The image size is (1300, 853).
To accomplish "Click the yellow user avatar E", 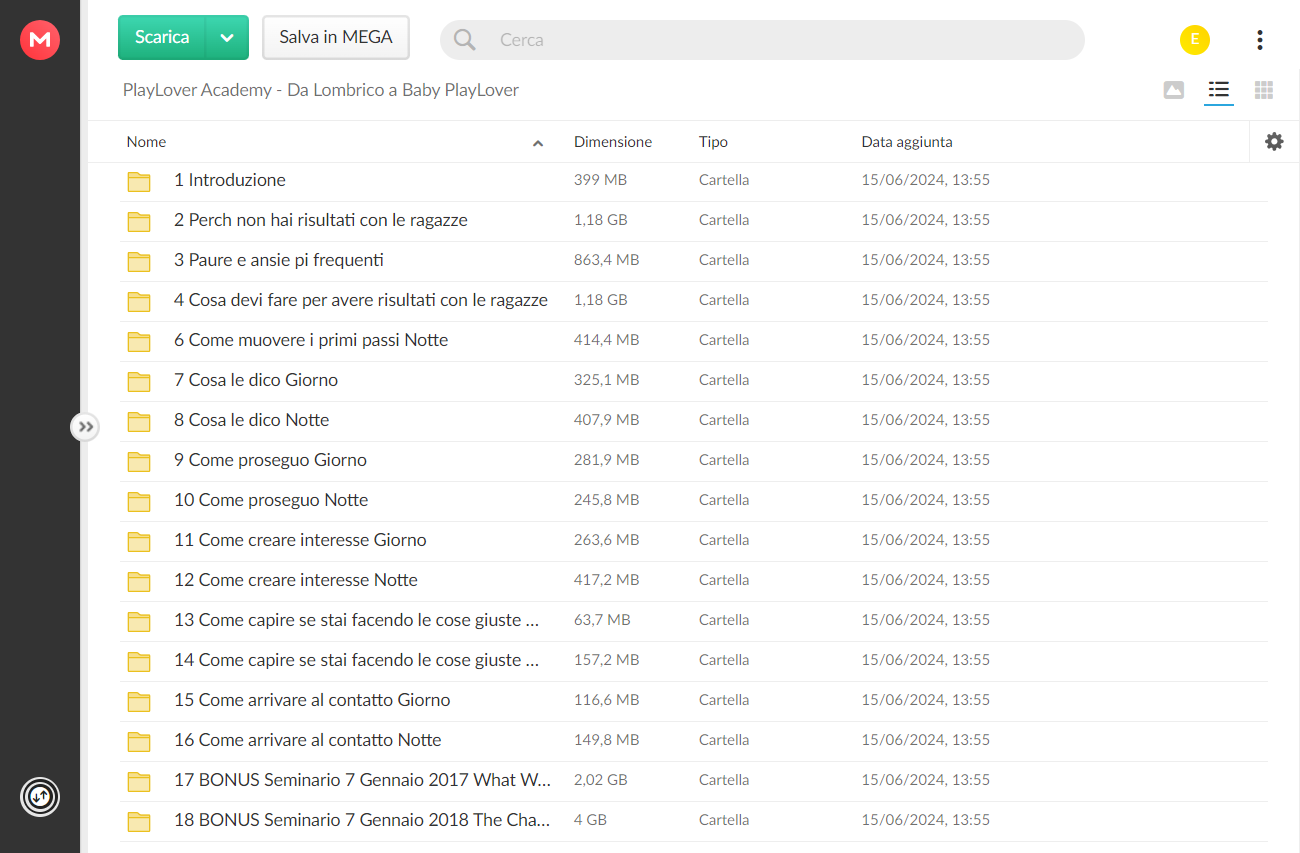I will (1194, 40).
